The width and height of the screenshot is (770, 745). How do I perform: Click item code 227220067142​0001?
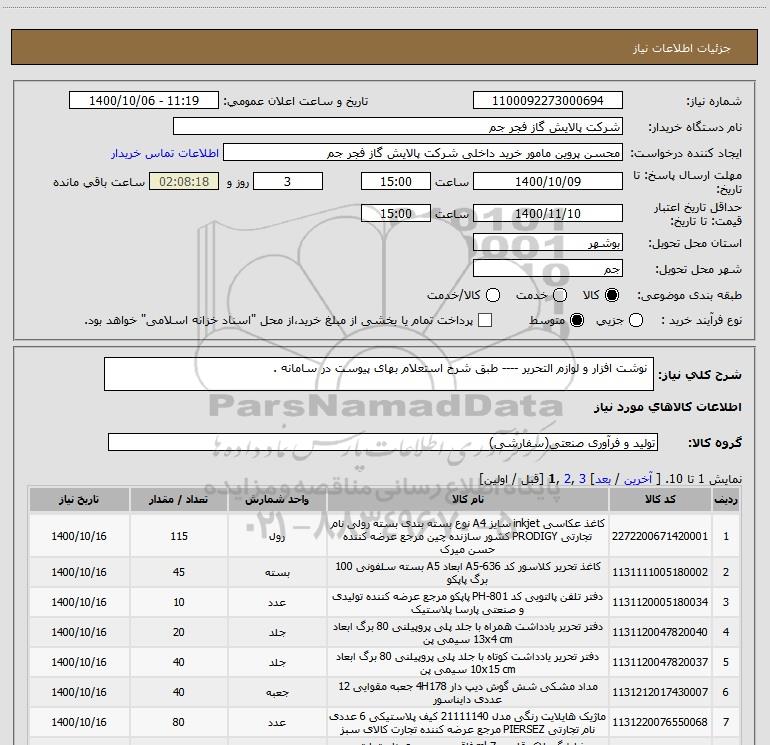tap(660, 536)
